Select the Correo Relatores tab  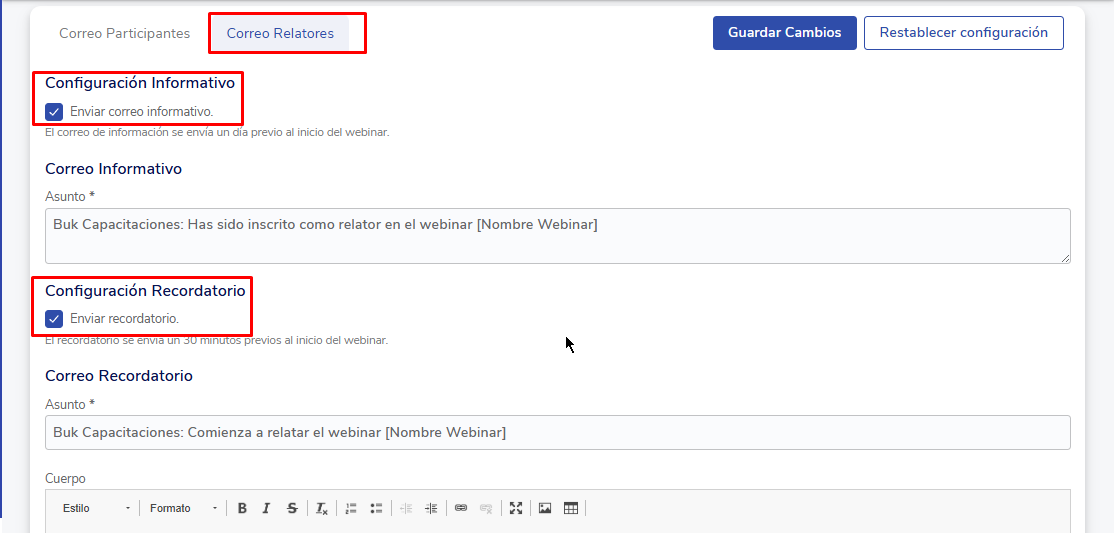[280, 33]
